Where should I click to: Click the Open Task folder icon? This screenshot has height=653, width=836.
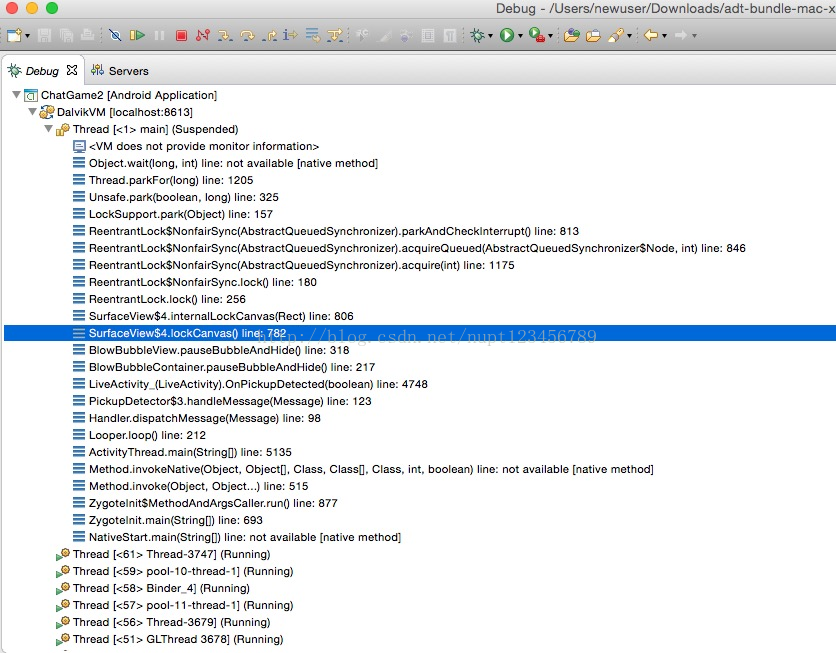(593, 36)
